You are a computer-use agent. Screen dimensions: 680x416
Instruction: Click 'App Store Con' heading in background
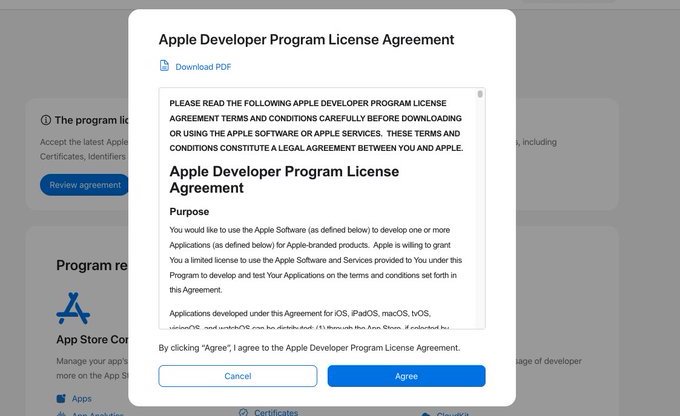coord(92,340)
